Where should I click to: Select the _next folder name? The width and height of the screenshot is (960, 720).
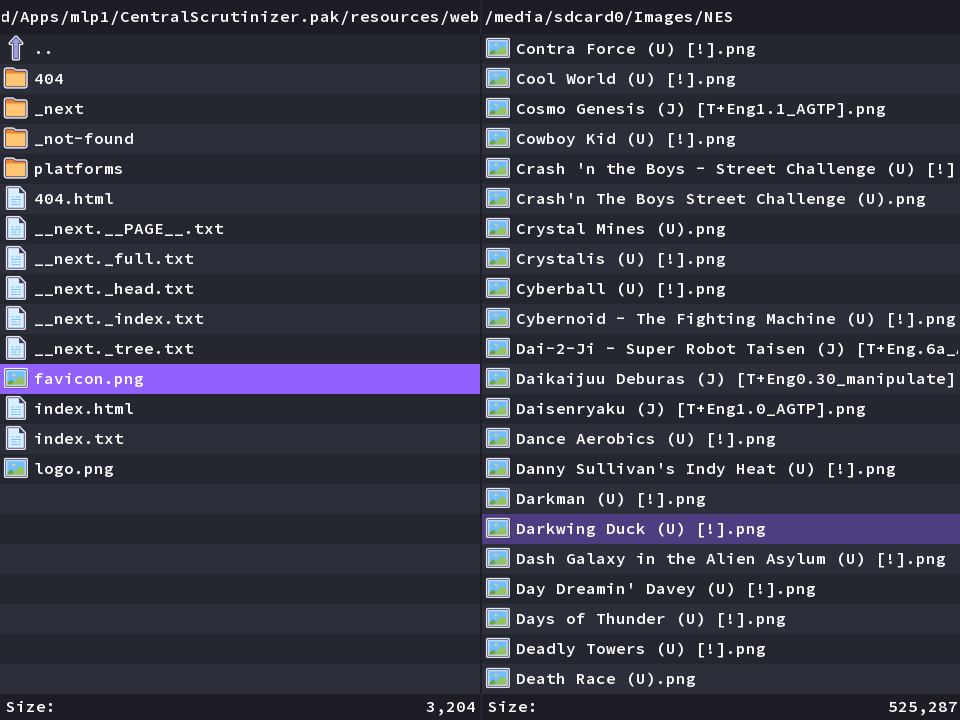59,109
